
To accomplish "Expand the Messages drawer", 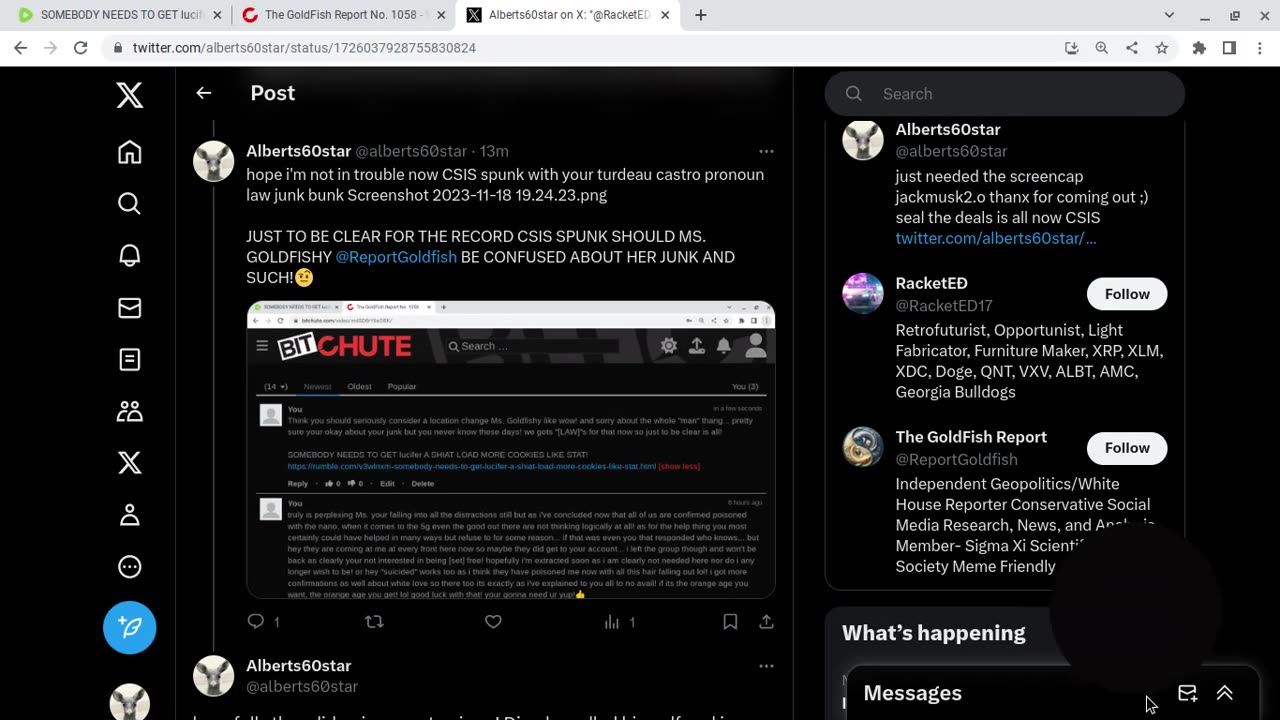I will click(1224, 693).
